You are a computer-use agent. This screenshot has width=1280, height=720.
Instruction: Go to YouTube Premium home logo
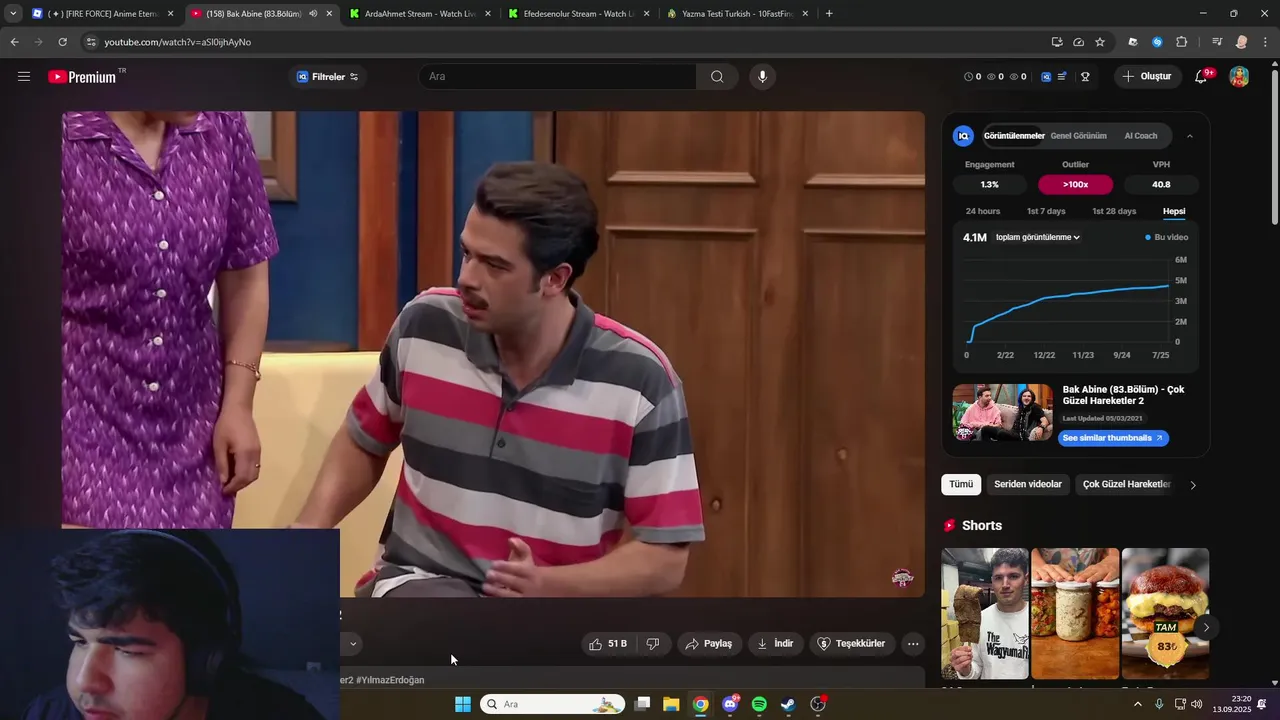coord(83,77)
